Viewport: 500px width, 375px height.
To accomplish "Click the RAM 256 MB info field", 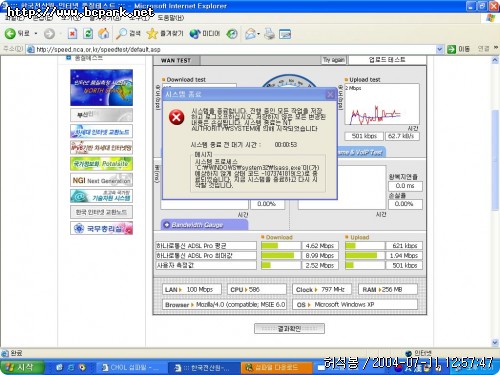I will (x=388, y=289).
